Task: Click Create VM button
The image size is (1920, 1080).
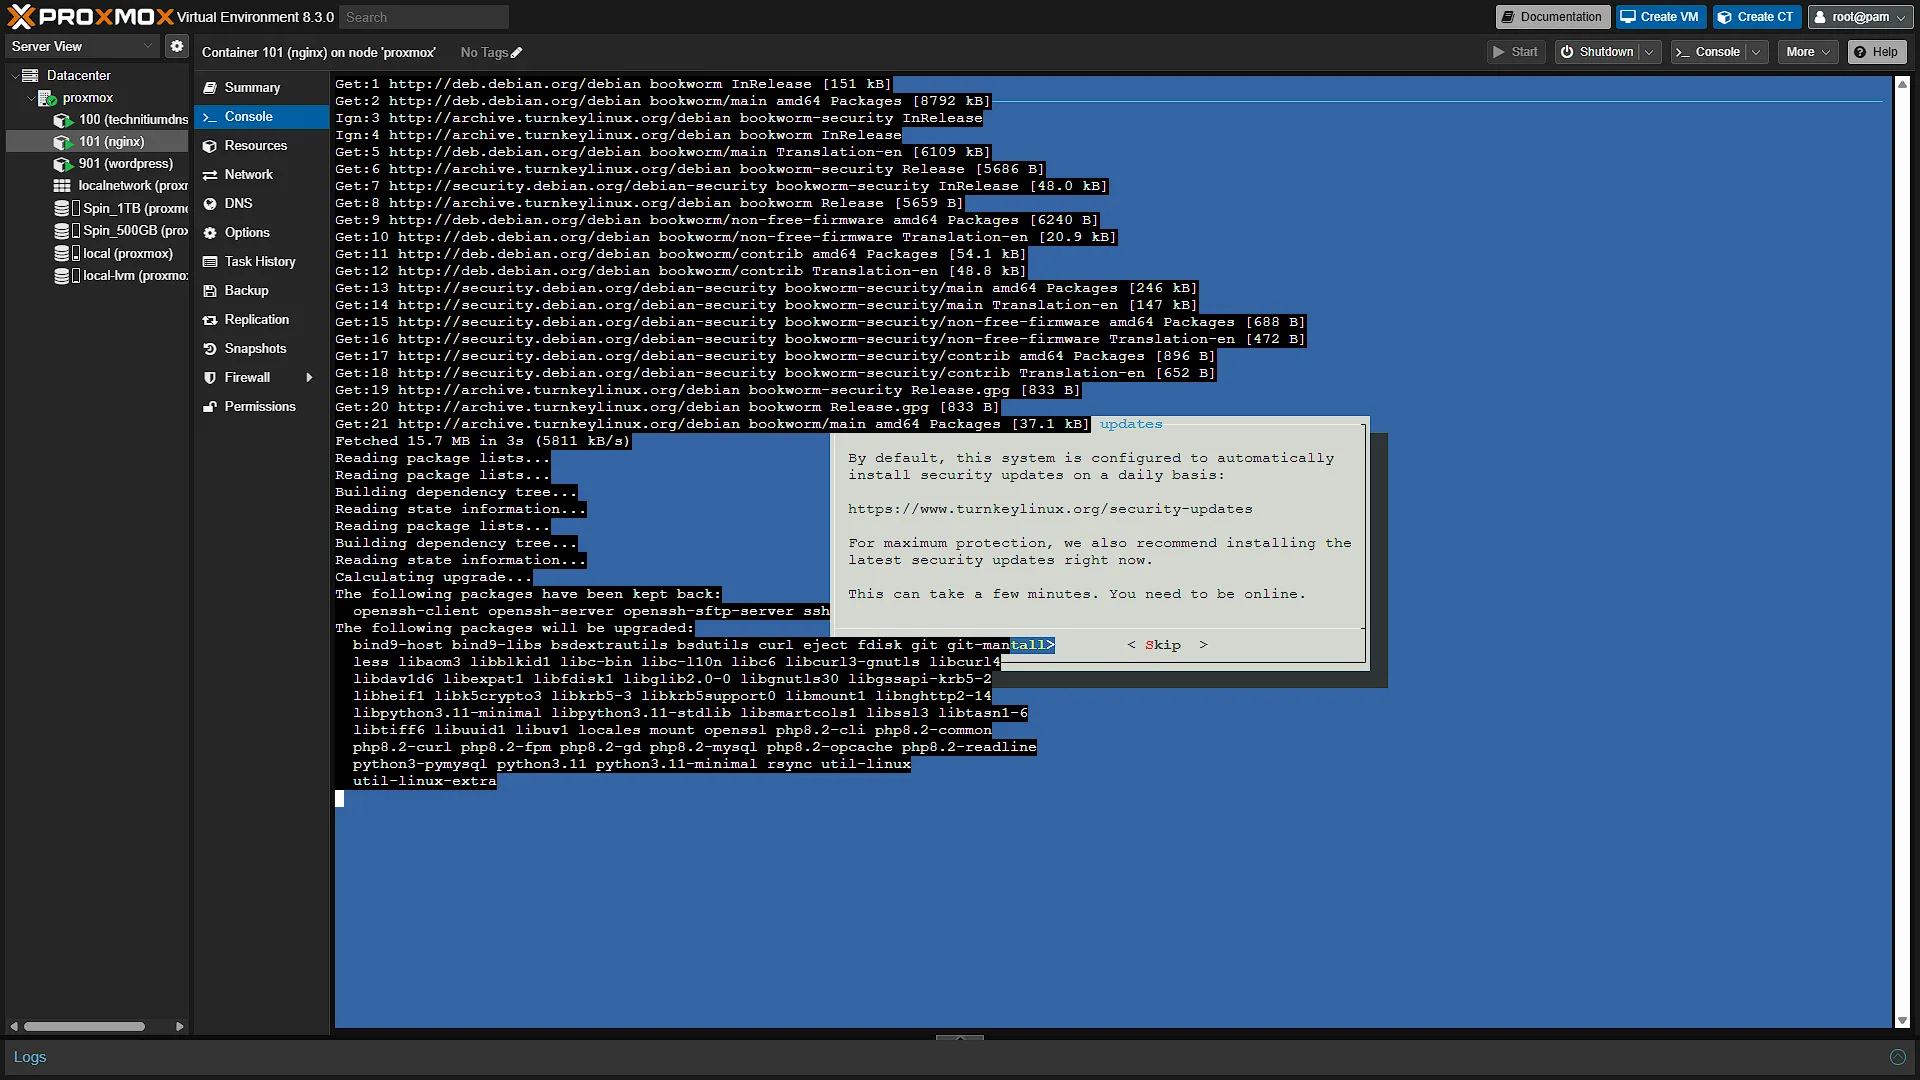Action: coord(1660,17)
